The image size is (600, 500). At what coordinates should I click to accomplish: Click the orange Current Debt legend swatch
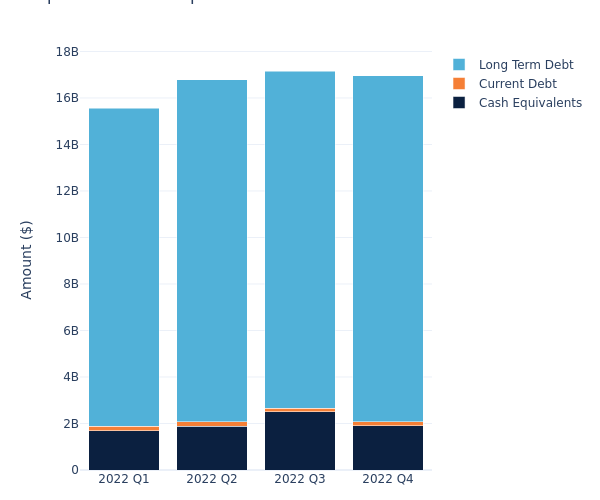click(x=459, y=84)
